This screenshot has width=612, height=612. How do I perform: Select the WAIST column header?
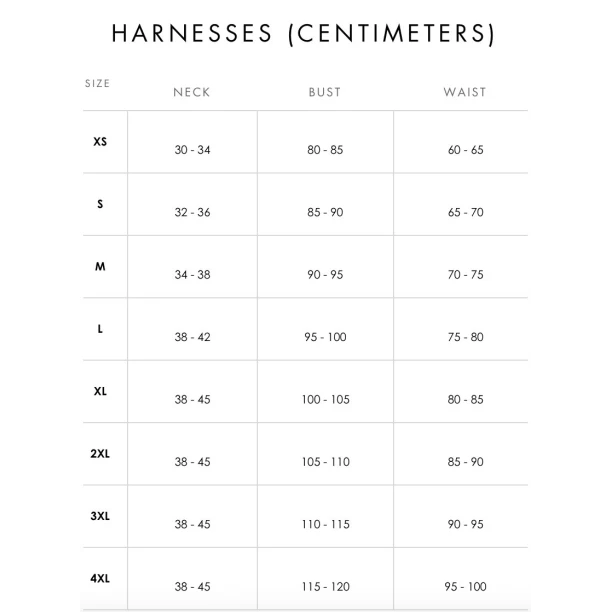coord(465,92)
